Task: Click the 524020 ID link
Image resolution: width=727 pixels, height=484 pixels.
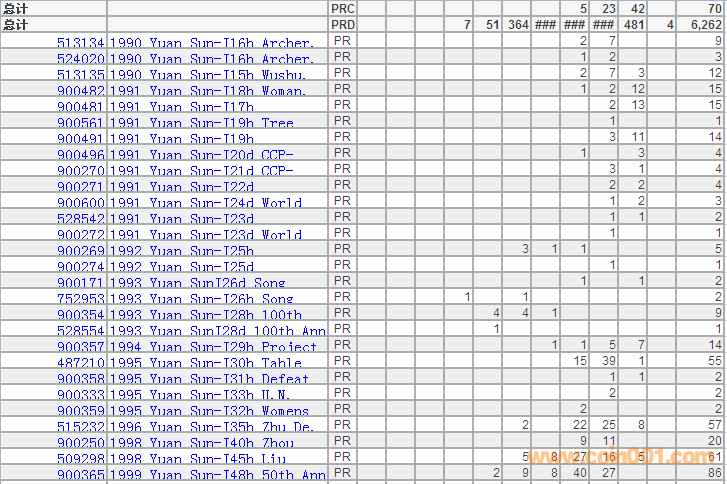Action: tap(81, 59)
